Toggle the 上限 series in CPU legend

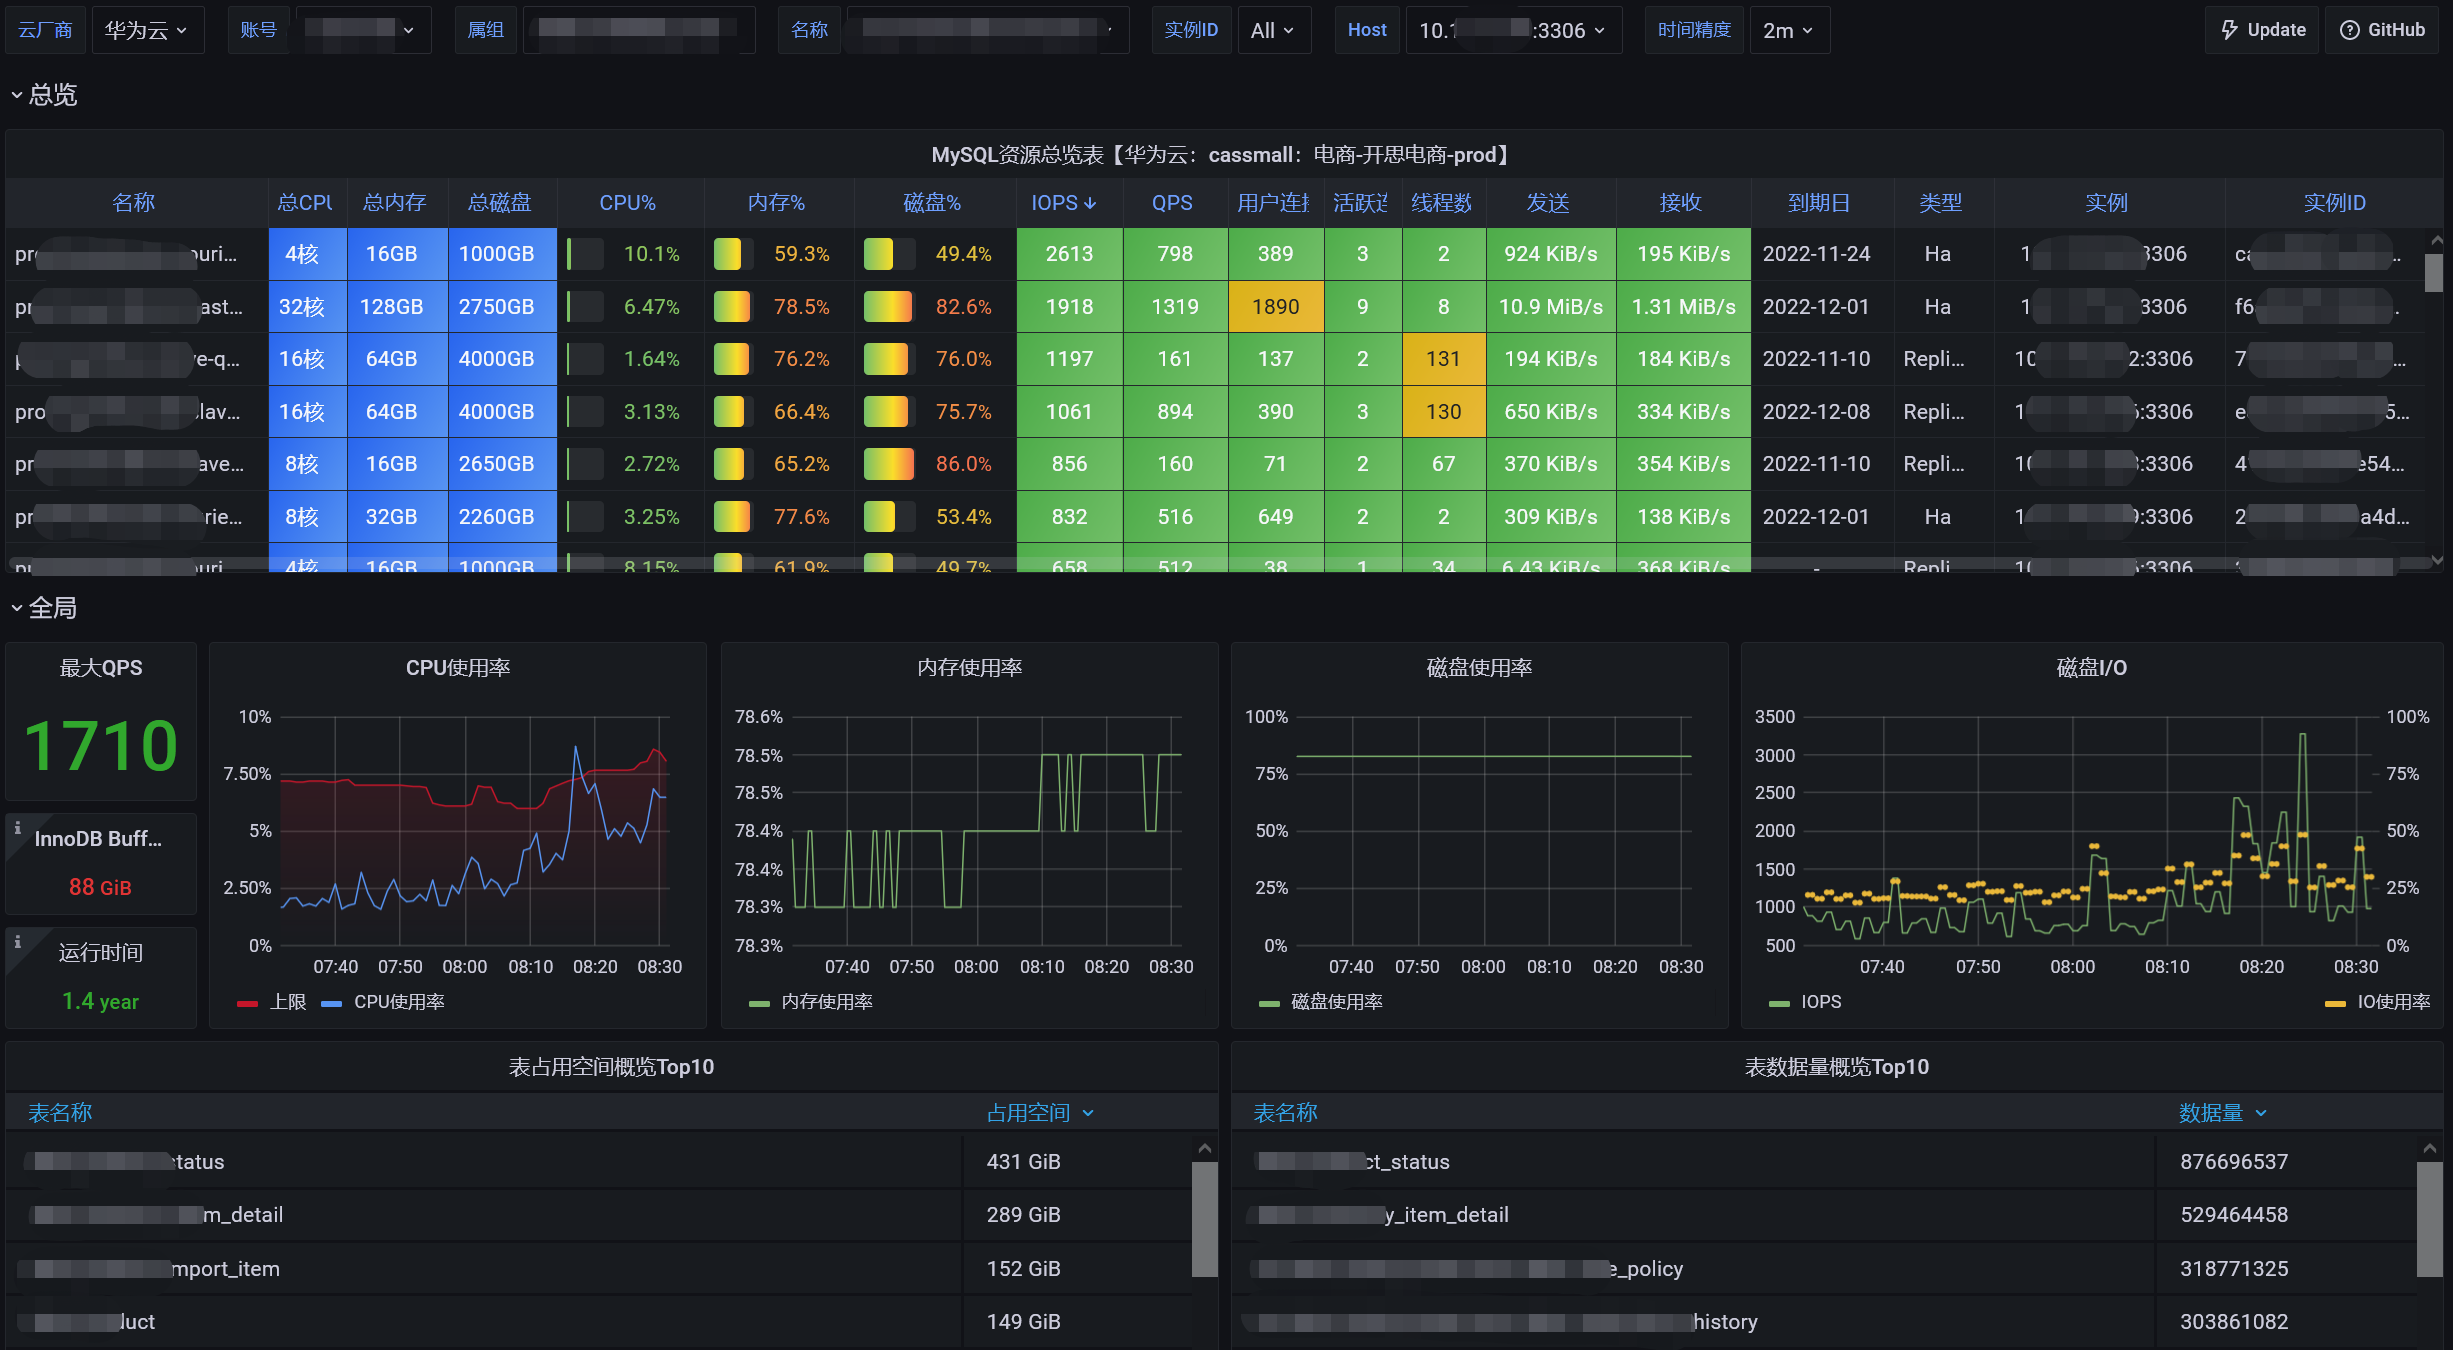287,1002
